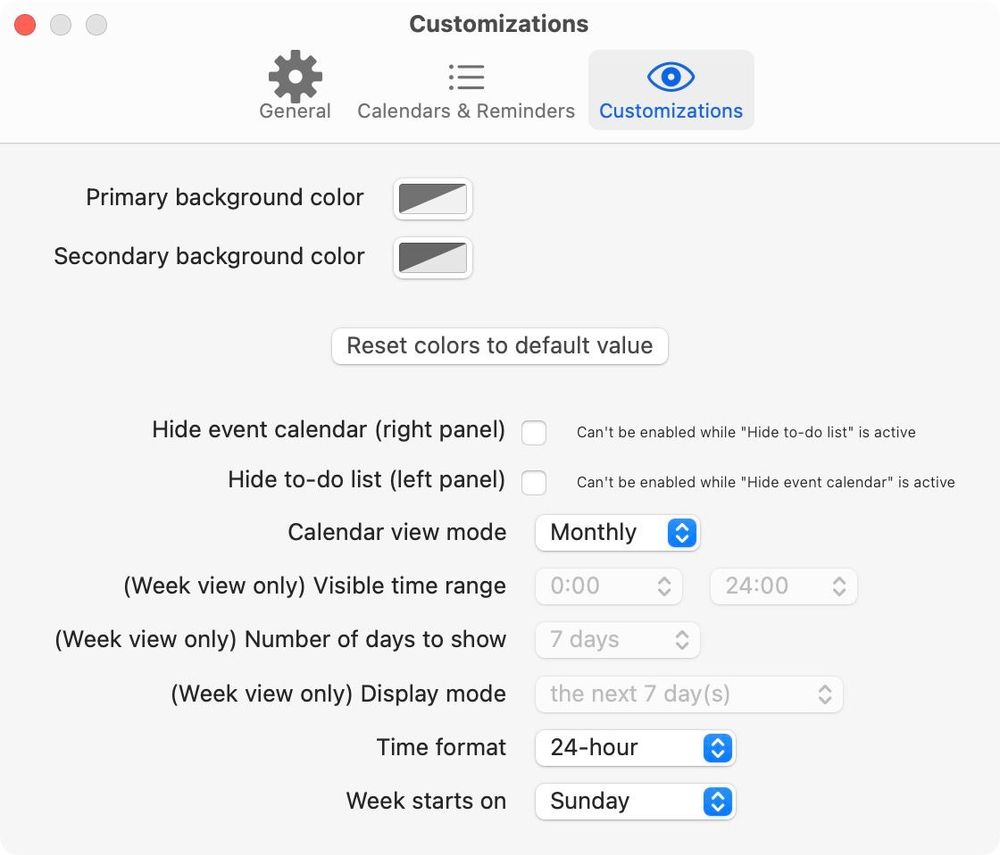Select the Customizations tab button
The image size is (1000, 855).
[670, 90]
